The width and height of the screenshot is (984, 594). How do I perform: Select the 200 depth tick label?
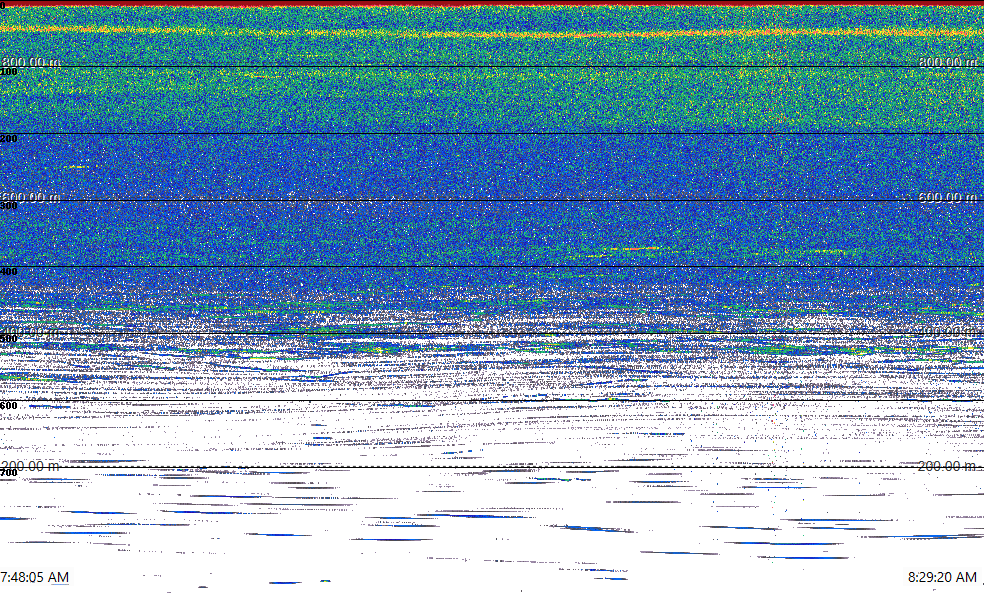(x=9, y=139)
